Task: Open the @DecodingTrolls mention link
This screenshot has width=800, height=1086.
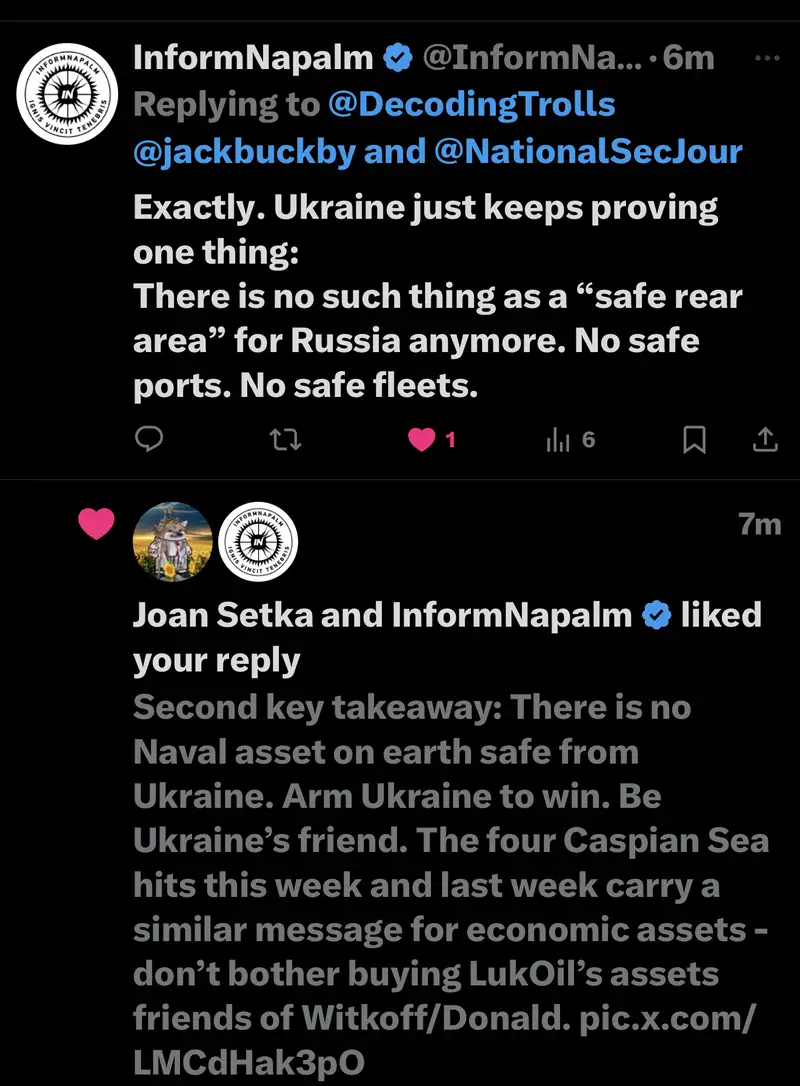Action: [471, 104]
